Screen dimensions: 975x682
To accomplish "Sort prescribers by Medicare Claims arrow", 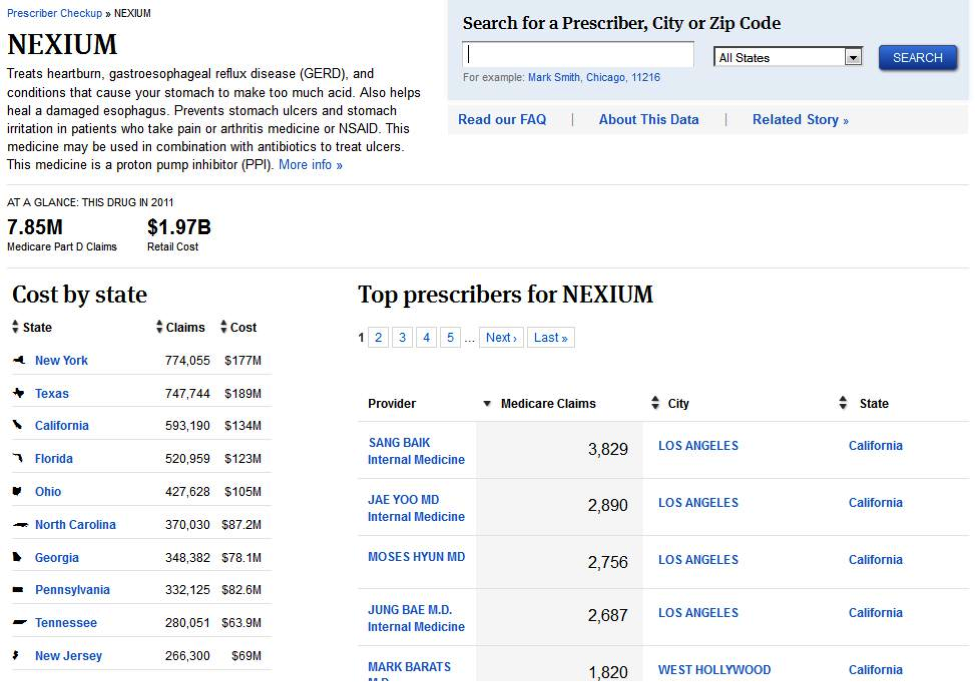I will coord(487,404).
